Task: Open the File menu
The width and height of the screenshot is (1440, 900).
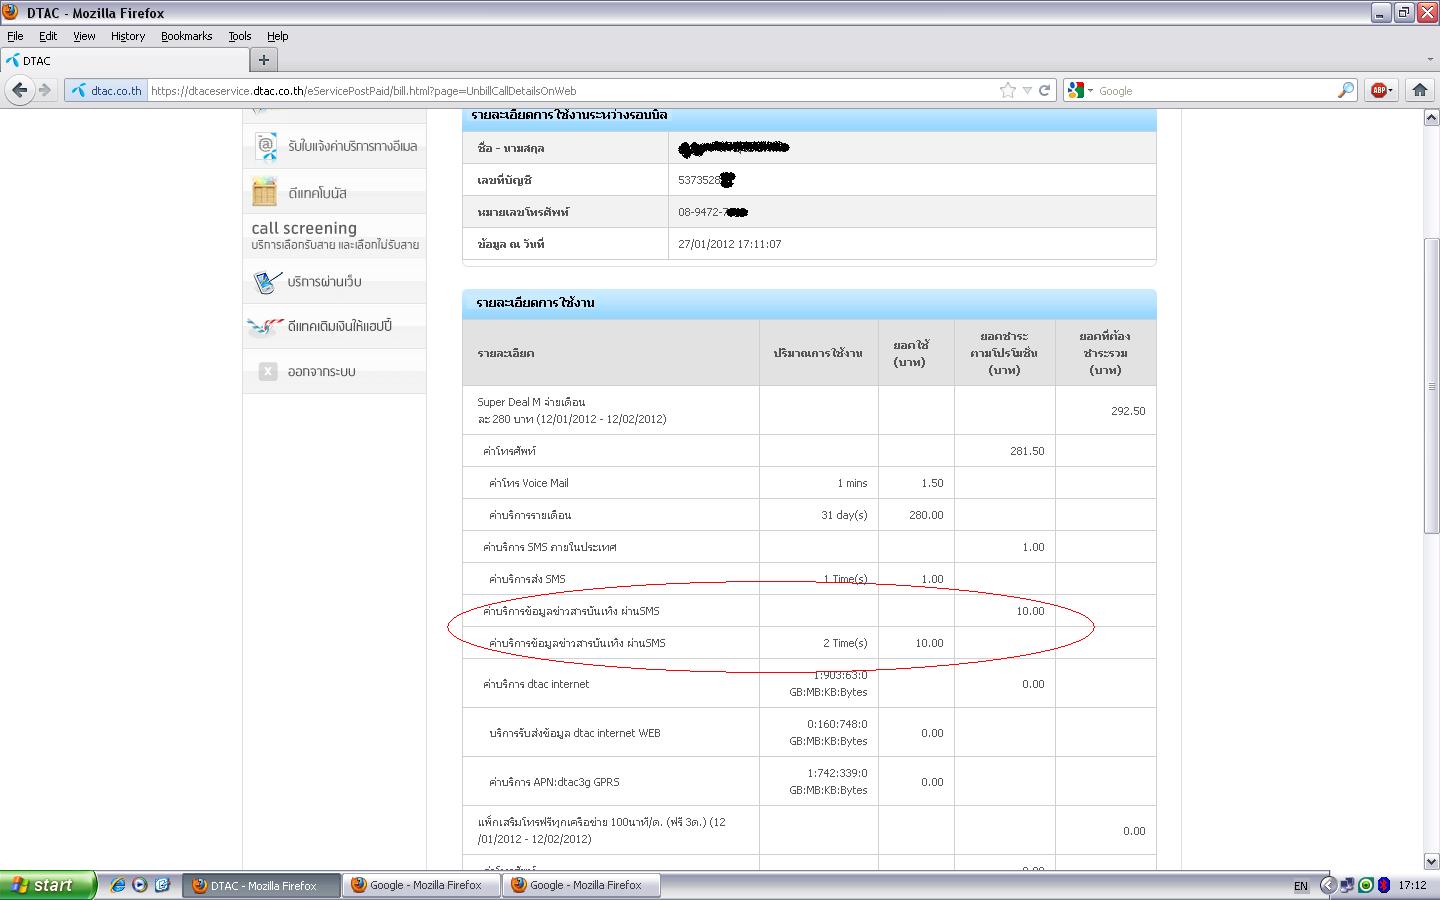Action: tap(15, 36)
